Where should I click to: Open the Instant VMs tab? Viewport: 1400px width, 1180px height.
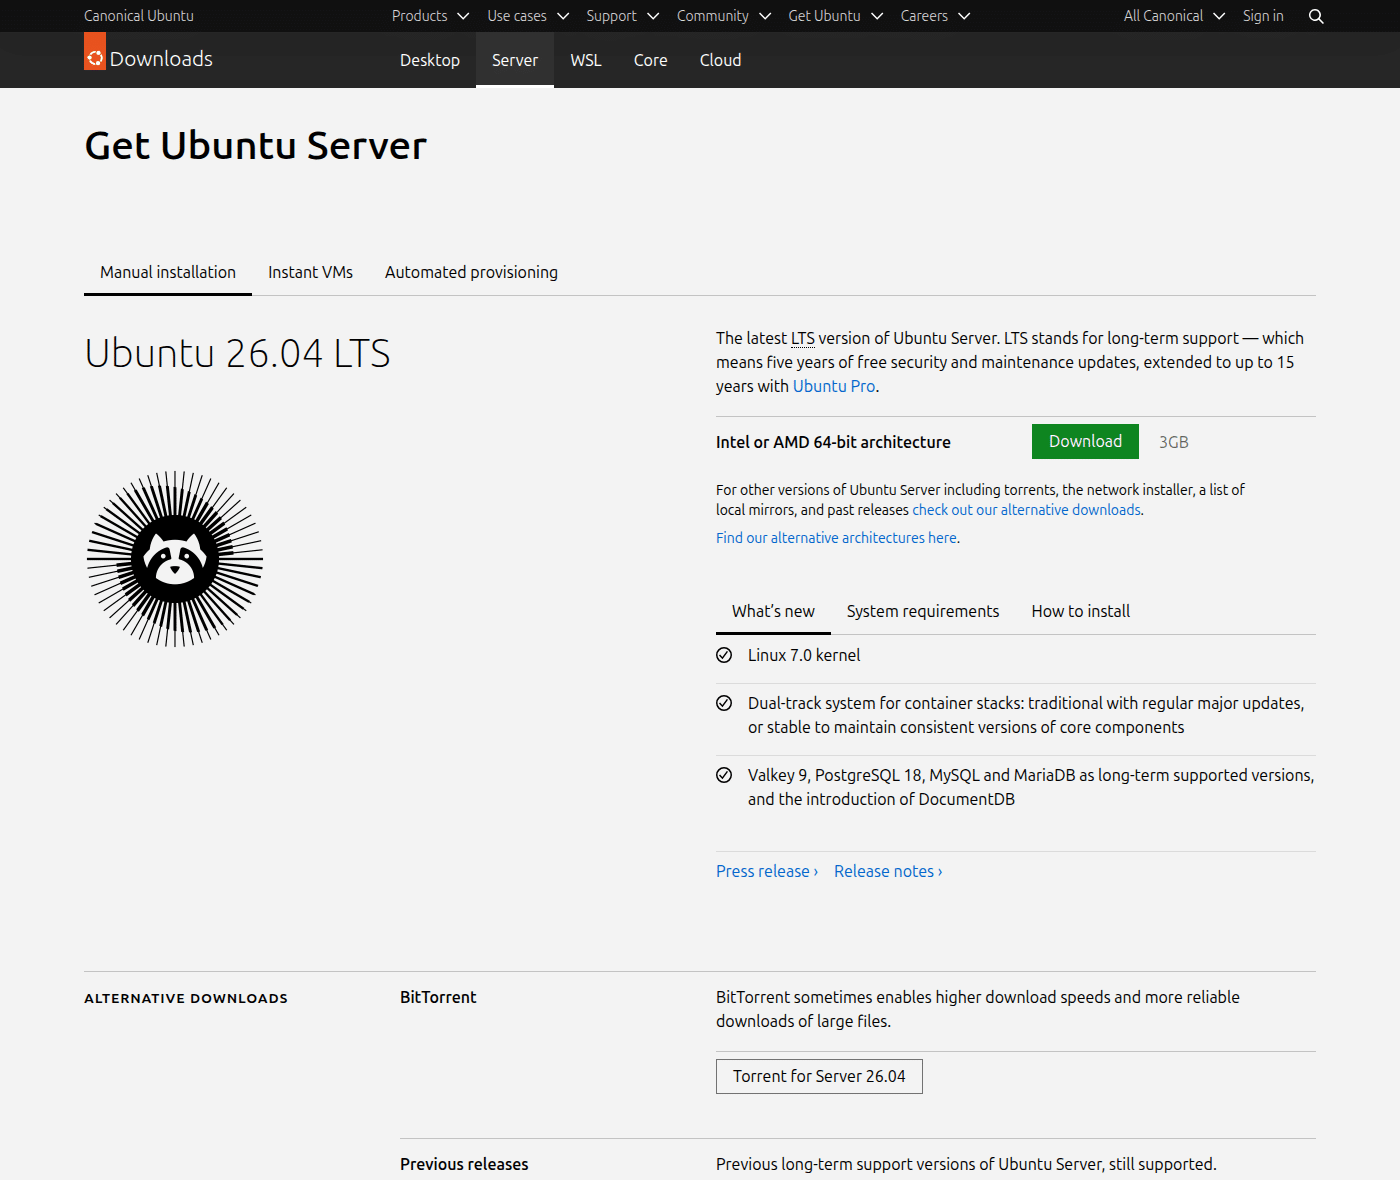pyautogui.click(x=310, y=272)
